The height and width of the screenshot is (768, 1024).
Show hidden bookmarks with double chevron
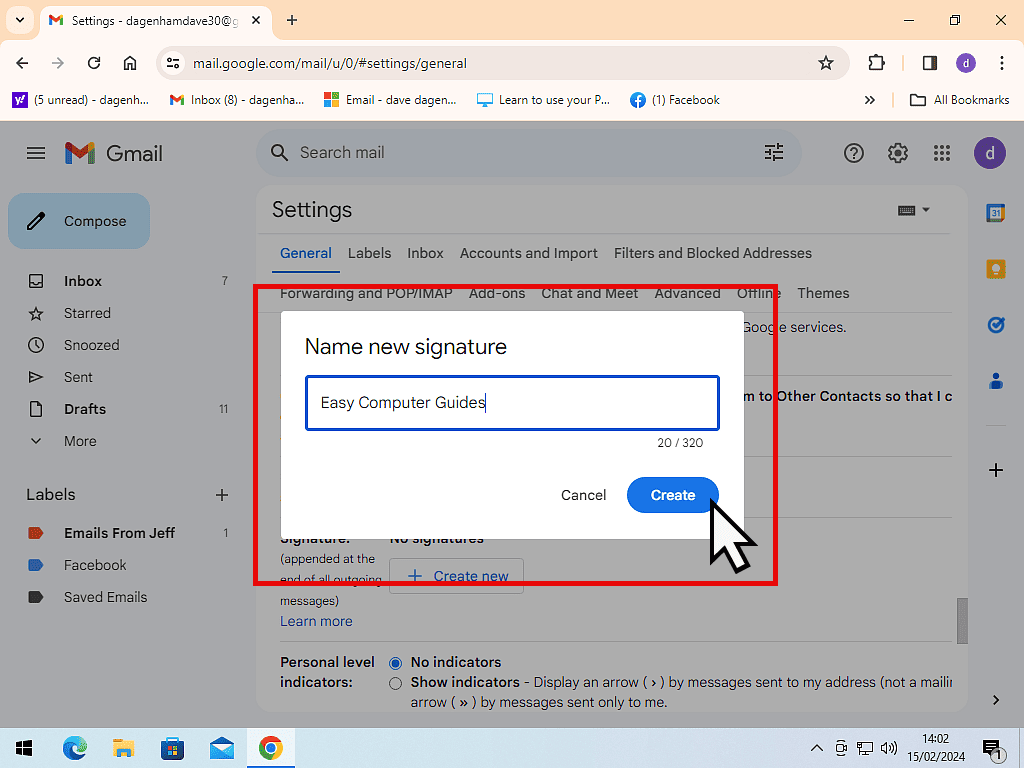tap(869, 100)
